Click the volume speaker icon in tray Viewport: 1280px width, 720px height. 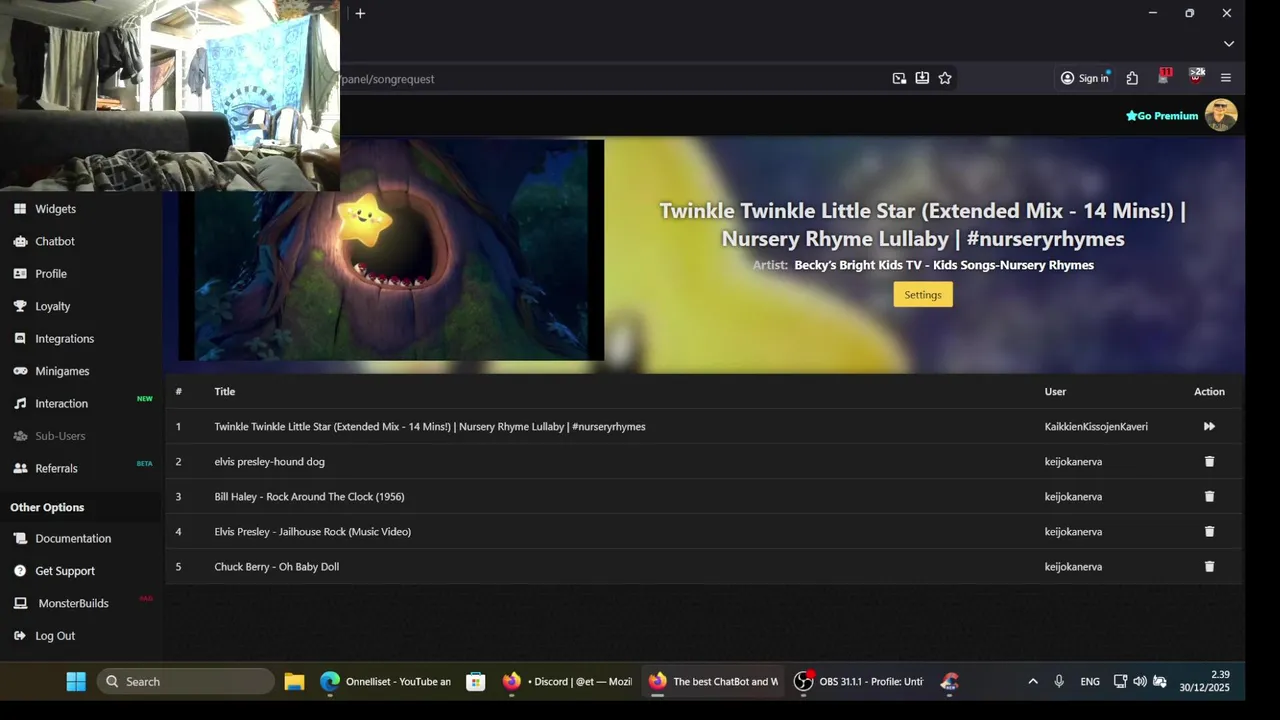(x=1140, y=681)
